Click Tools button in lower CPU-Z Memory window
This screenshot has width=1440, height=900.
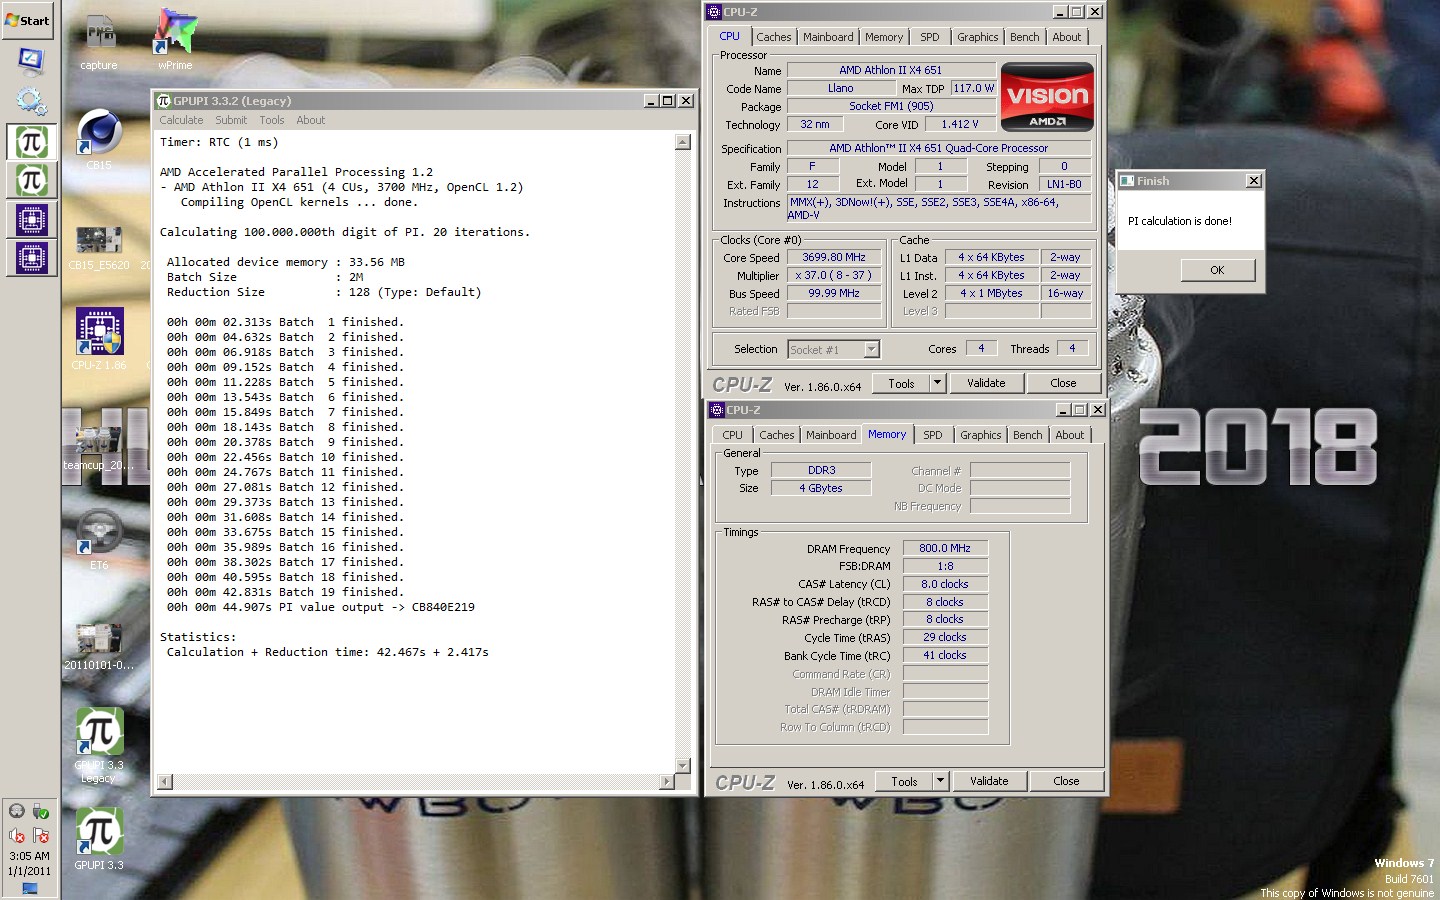tap(904, 781)
